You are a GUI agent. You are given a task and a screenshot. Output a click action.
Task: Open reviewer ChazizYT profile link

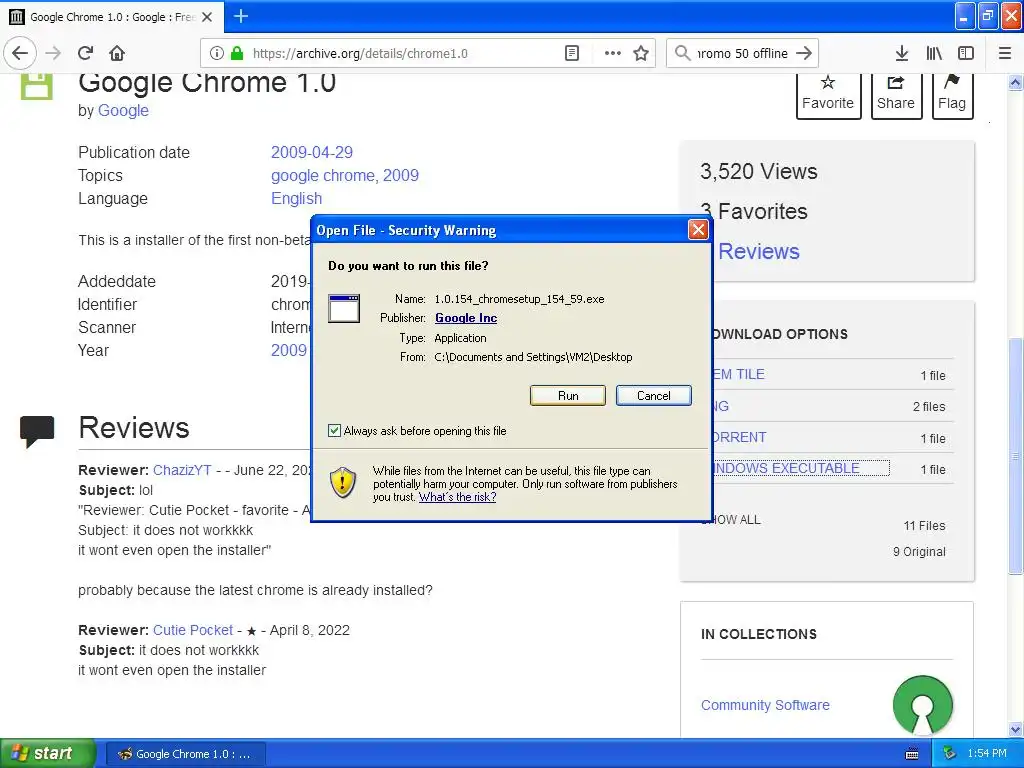tap(182, 470)
